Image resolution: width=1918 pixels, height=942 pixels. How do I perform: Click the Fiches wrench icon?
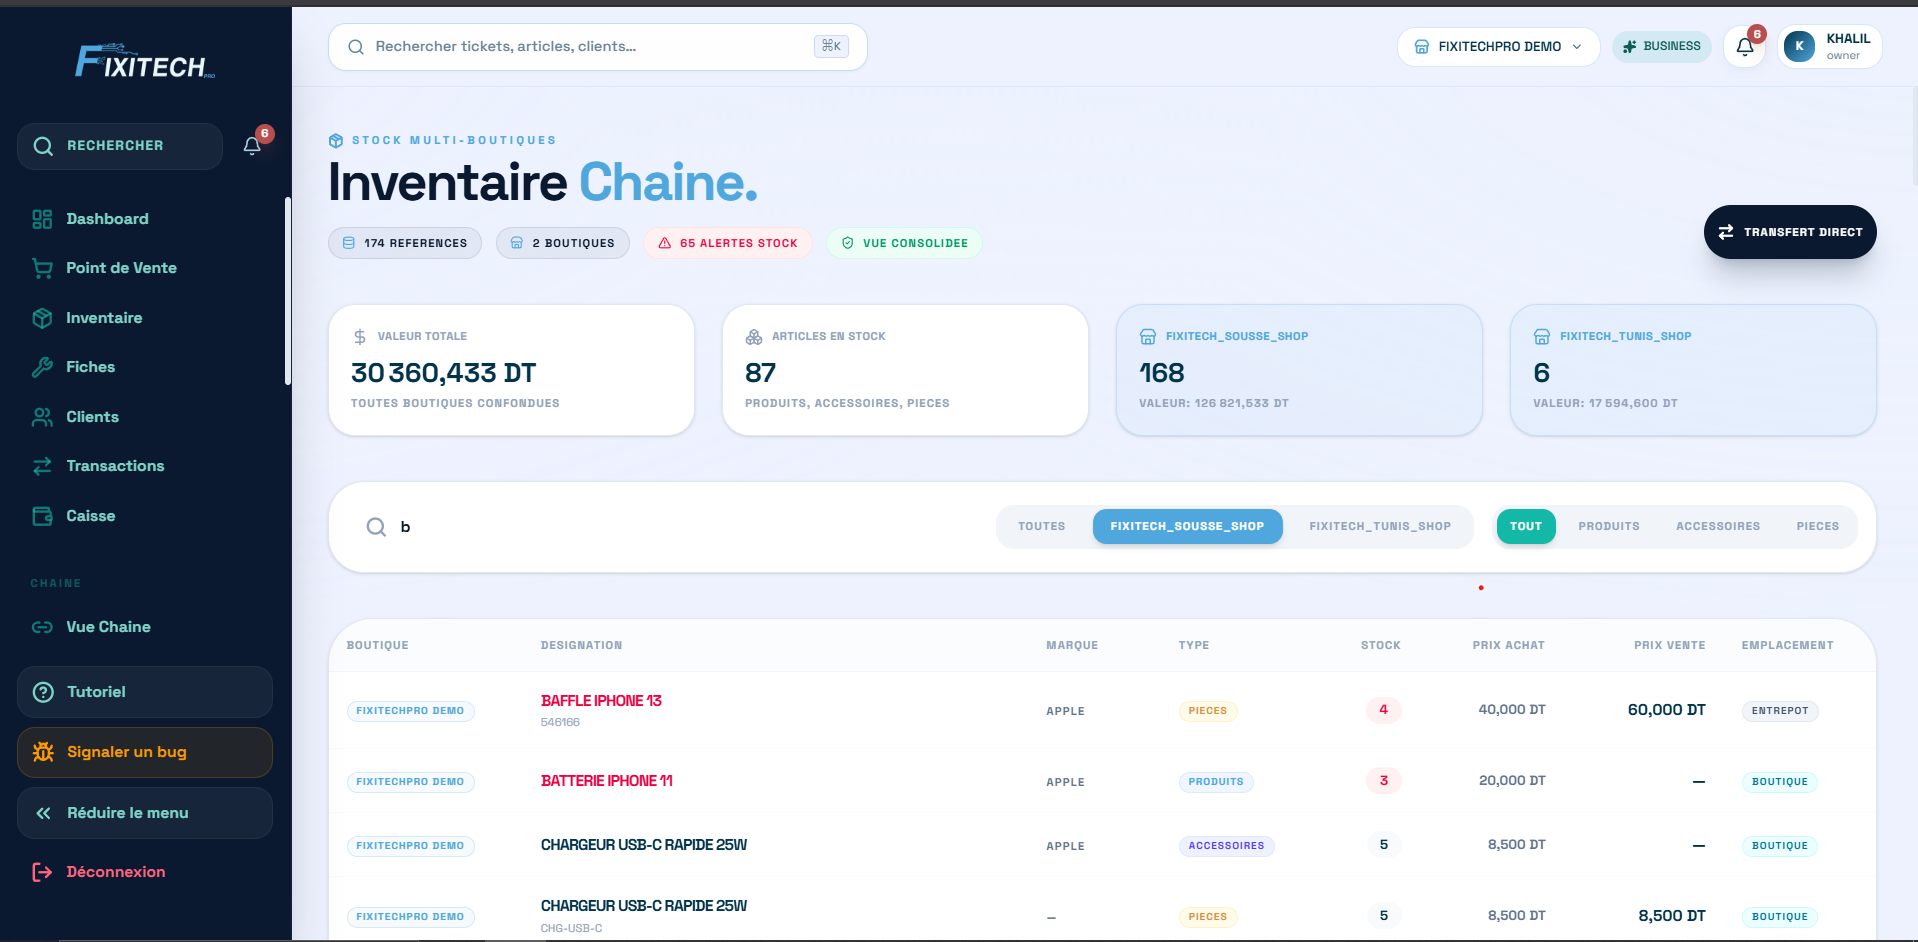click(x=42, y=367)
